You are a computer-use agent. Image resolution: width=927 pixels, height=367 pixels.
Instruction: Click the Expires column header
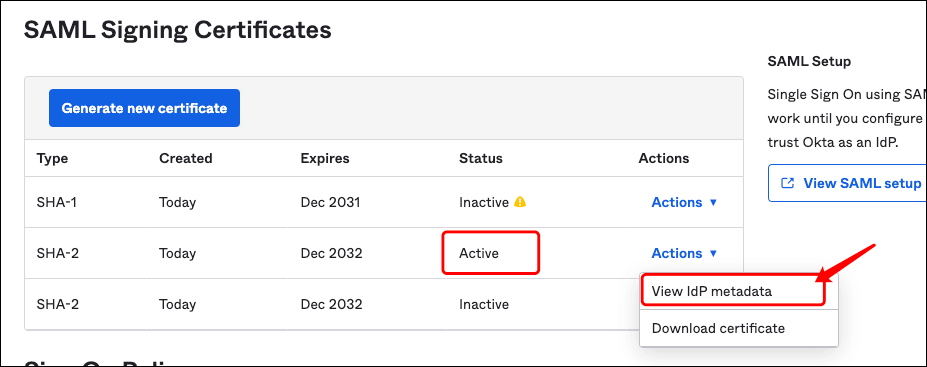tap(325, 158)
